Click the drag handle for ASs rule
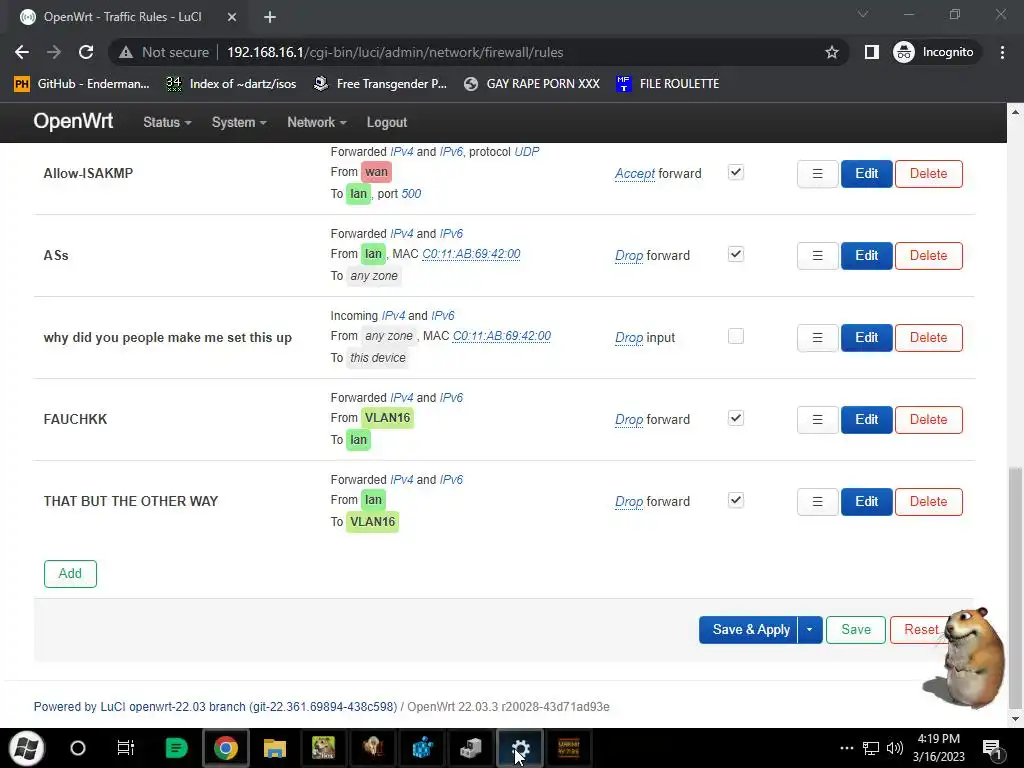This screenshot has height=768, width=1024. click(x=817, y=255)
